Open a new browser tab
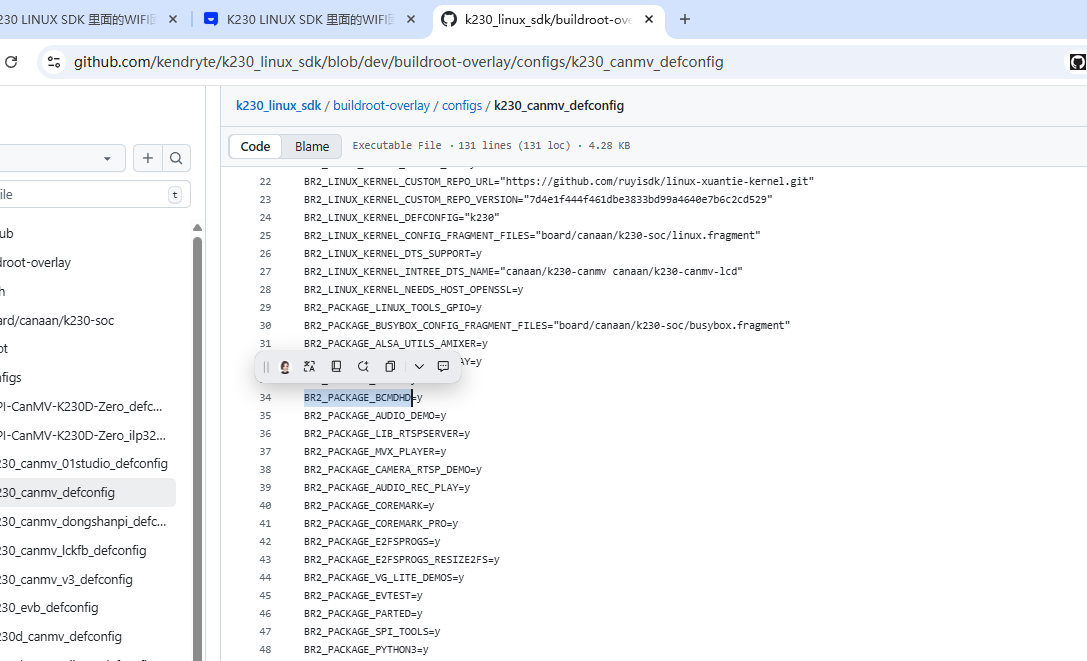Viewport: 1087px width, 661px height. click(x=685, y=19)
